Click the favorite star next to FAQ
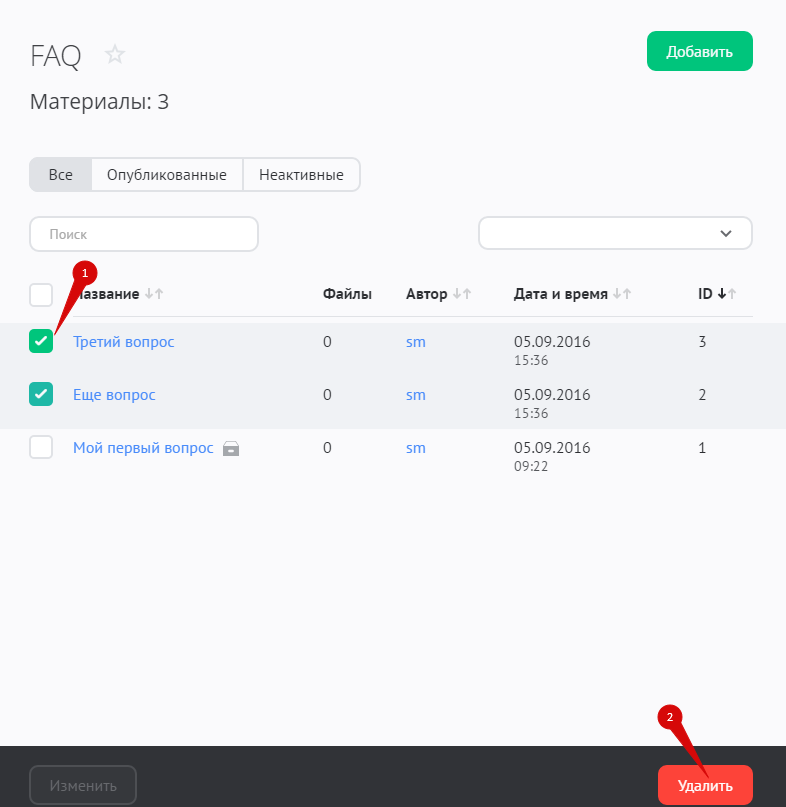This screenshot has height=807, width=786. point(116,55)
